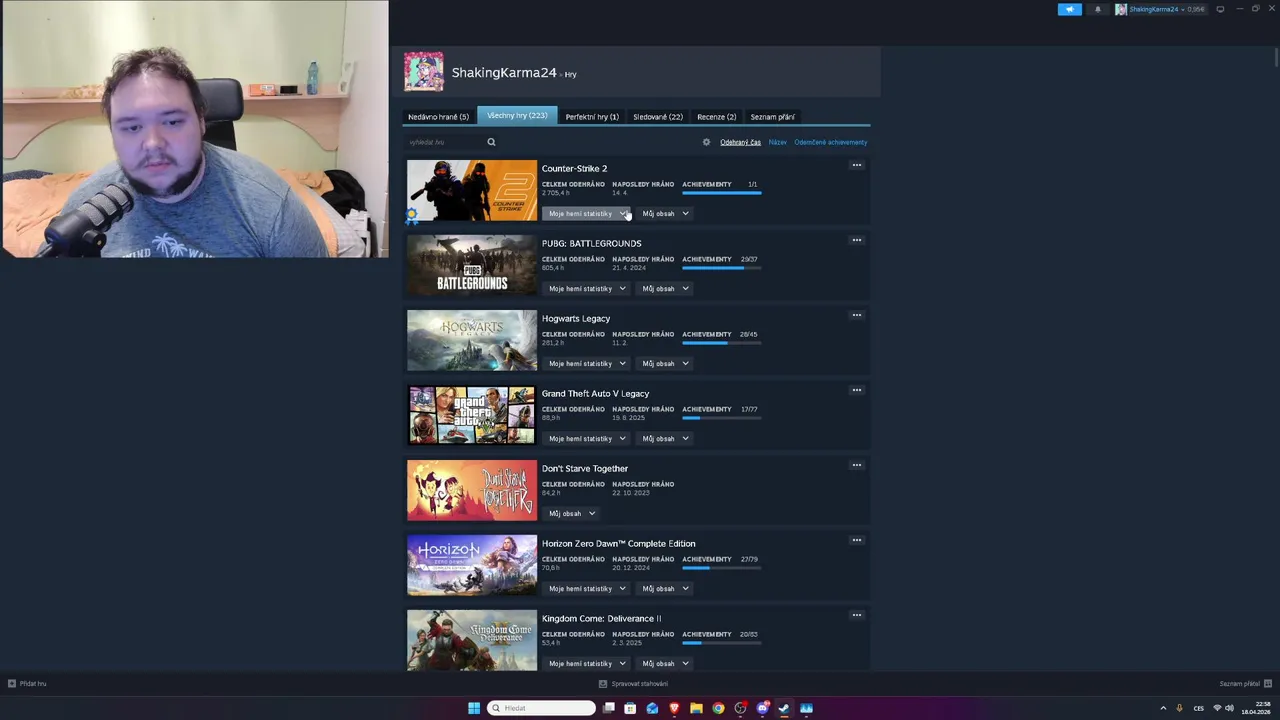Open Hogwarts Legacy more options menu
Screen dimensions: 1280x720
[x=856, y=315]
